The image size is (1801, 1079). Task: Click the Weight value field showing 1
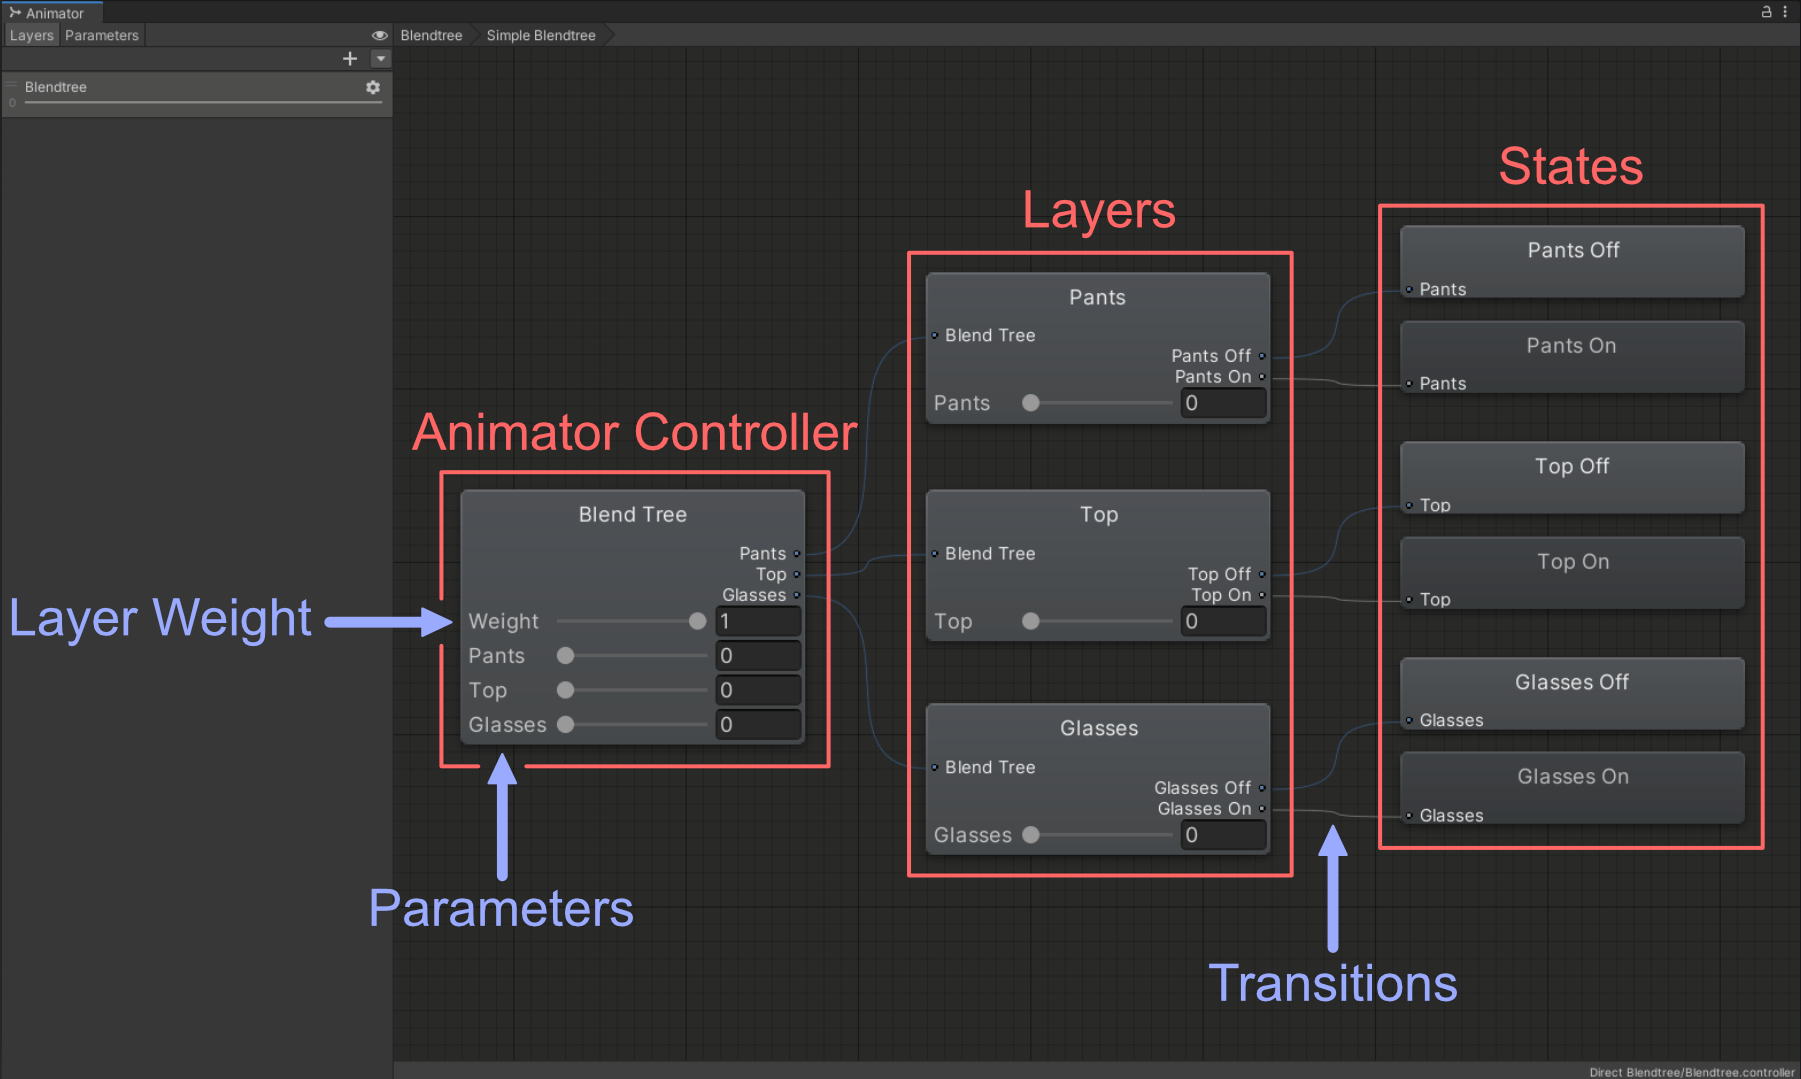758,621
